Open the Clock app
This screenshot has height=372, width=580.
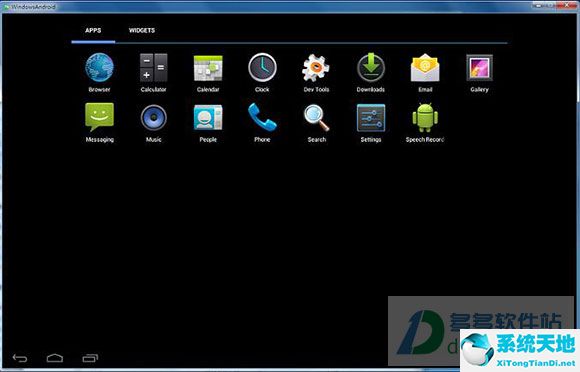pos(262,72)
